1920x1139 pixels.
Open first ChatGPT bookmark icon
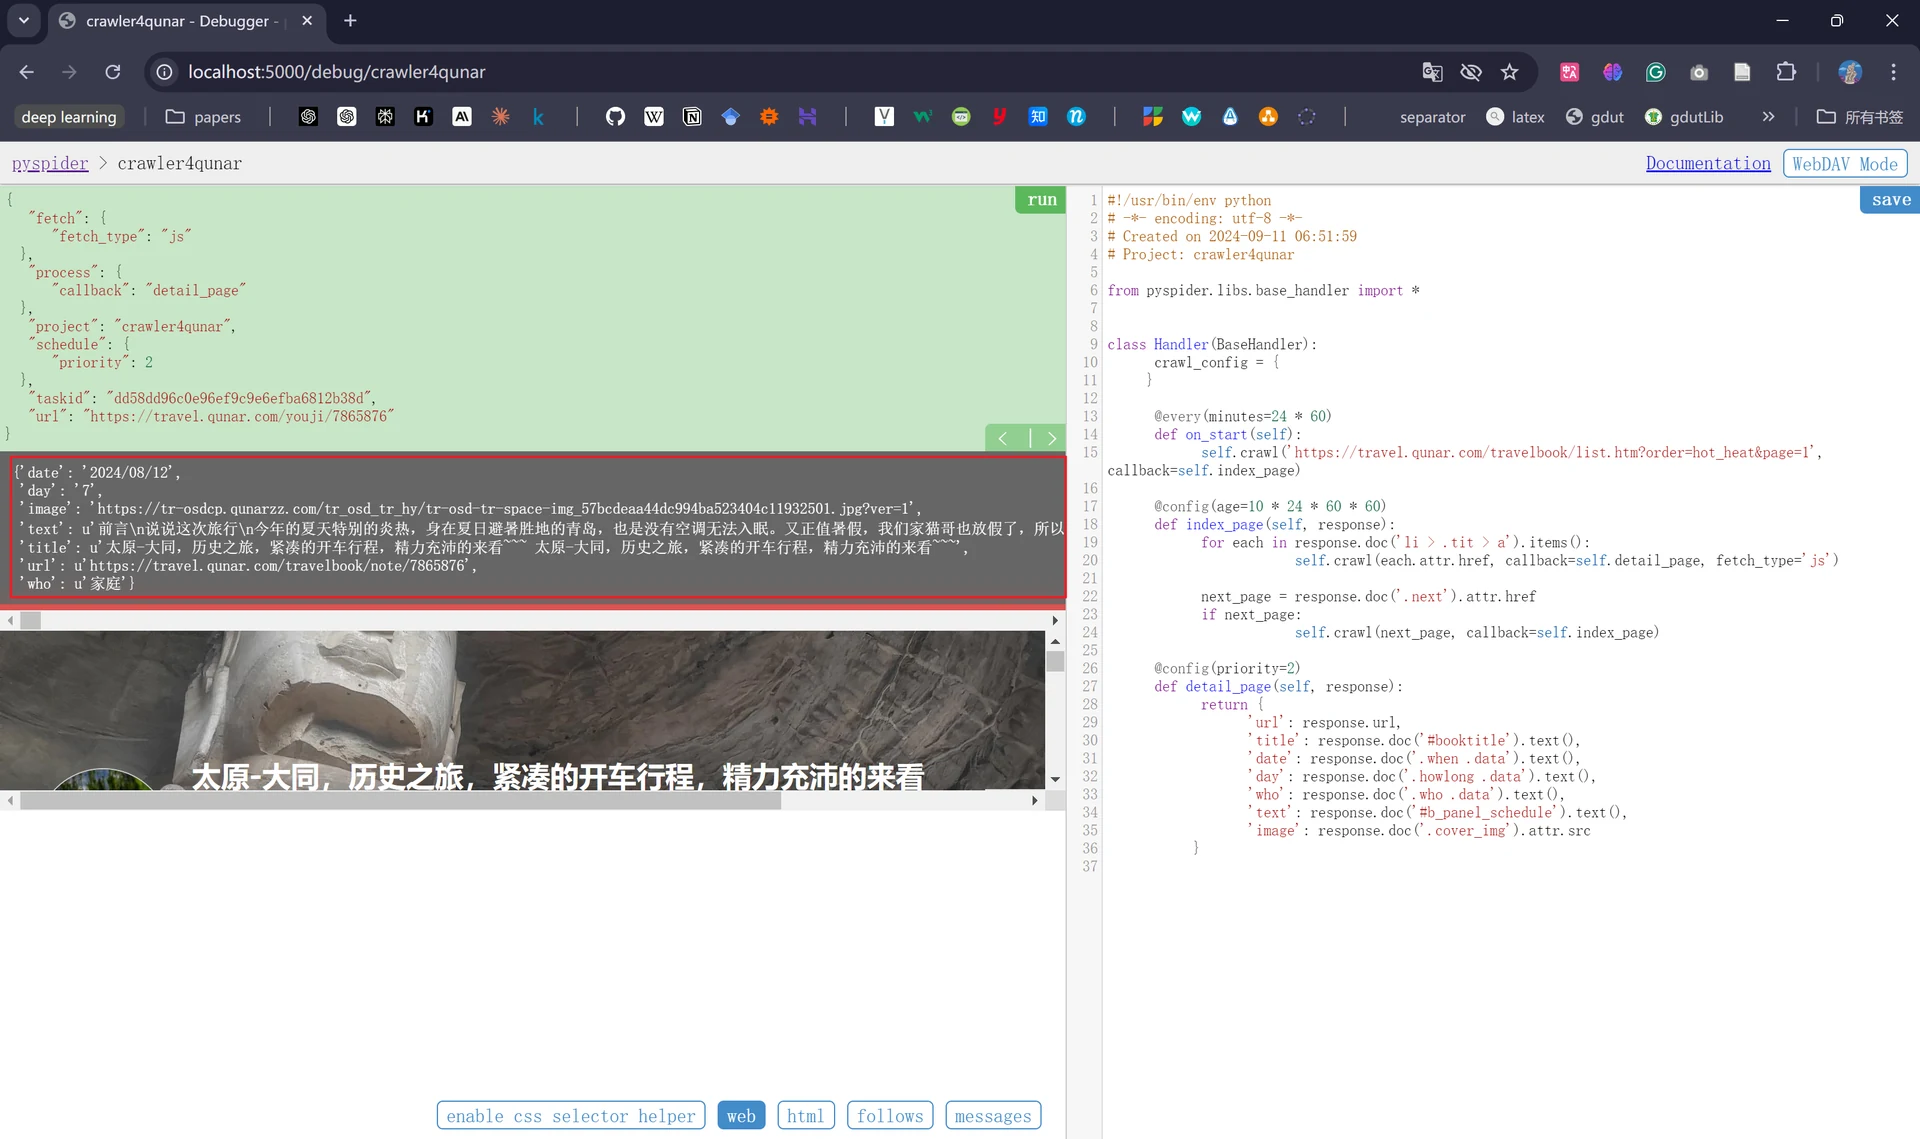[x=308, y=117]
